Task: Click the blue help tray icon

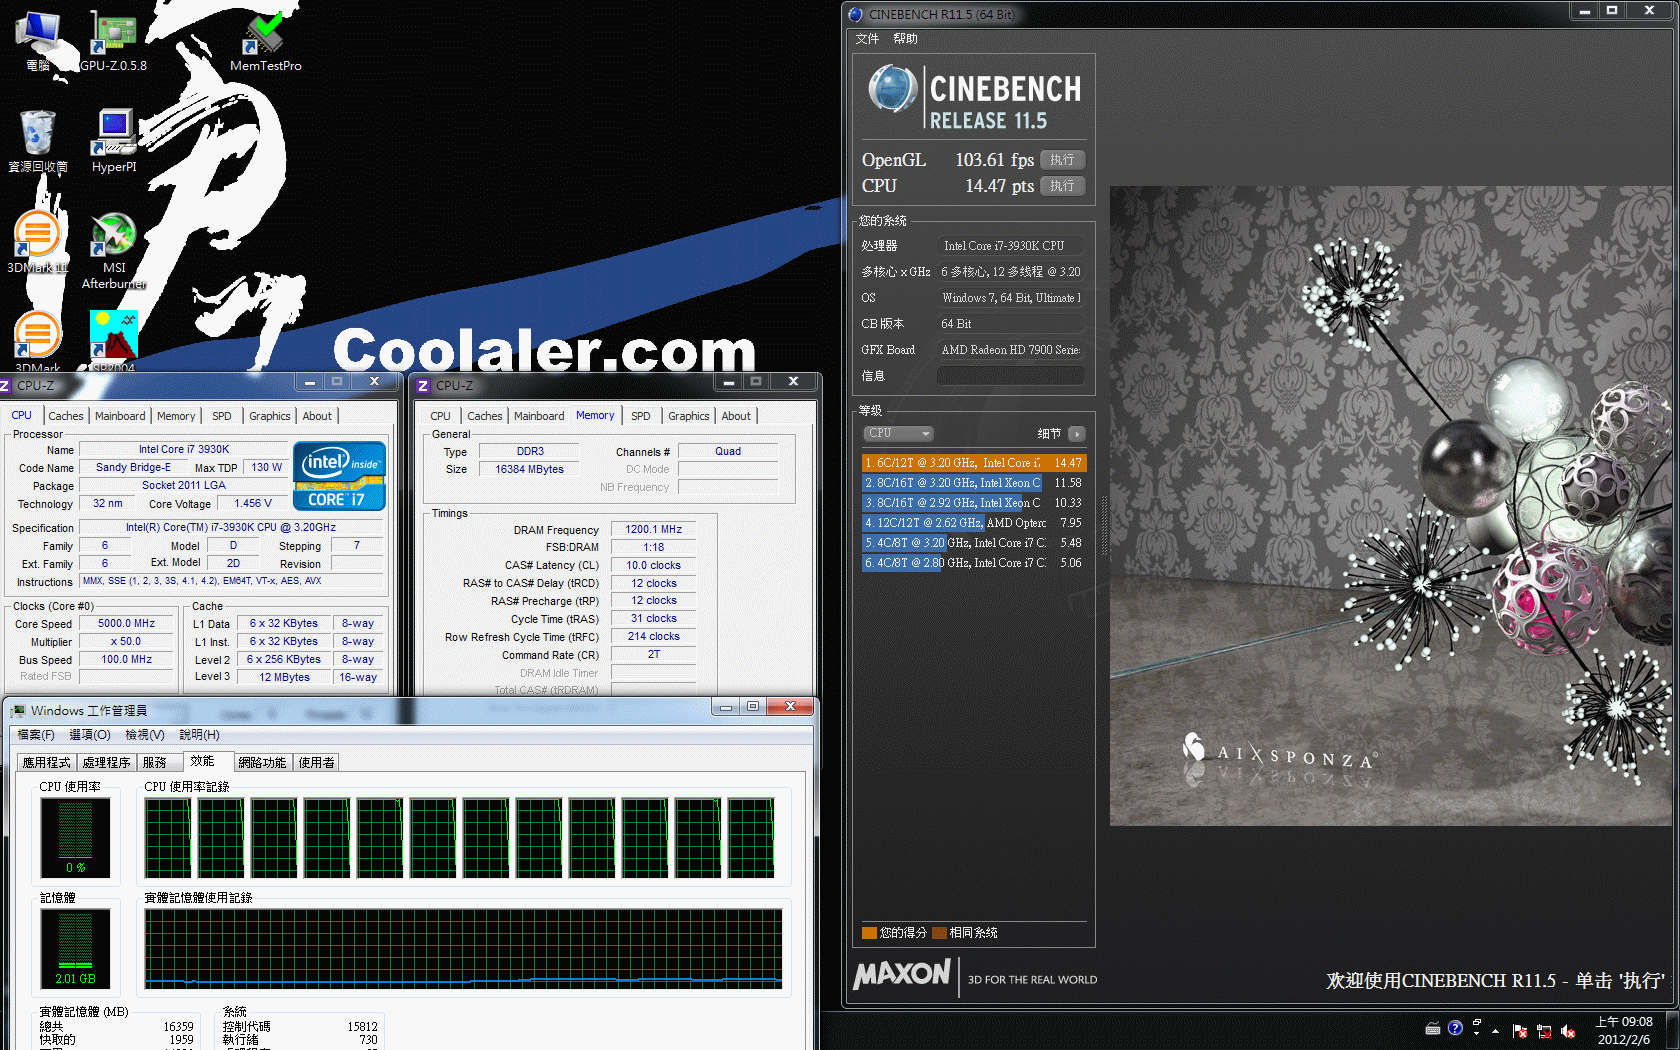Action: coord(1455,1028)
